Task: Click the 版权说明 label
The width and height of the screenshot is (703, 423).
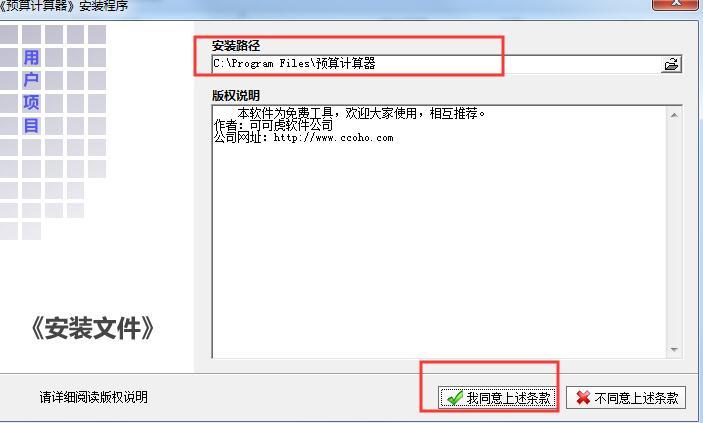Action: coord(236,96)
